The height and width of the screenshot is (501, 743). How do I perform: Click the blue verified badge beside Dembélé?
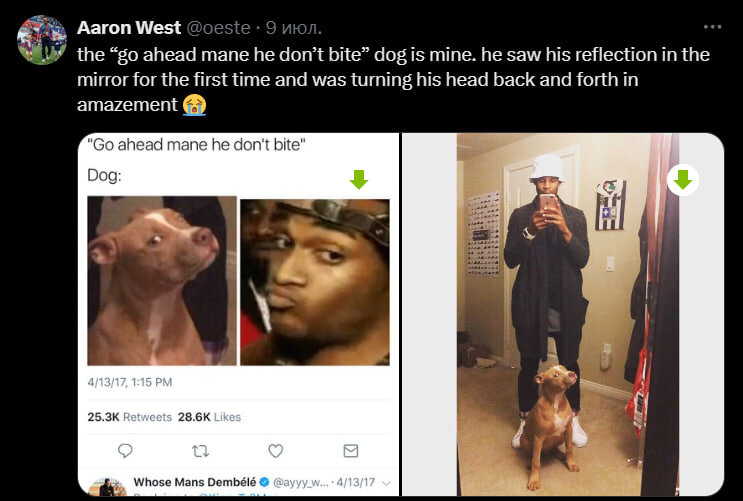(264, 482)
